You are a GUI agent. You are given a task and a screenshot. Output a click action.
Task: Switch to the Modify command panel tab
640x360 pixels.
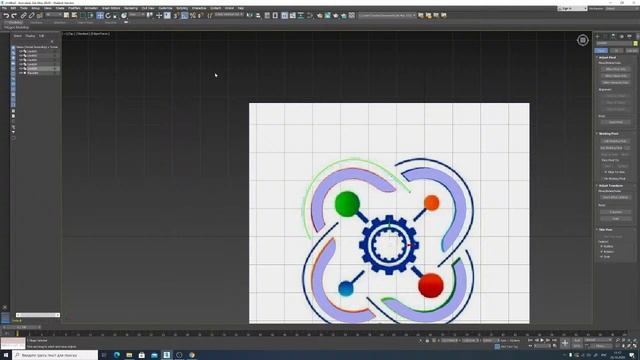605,36
